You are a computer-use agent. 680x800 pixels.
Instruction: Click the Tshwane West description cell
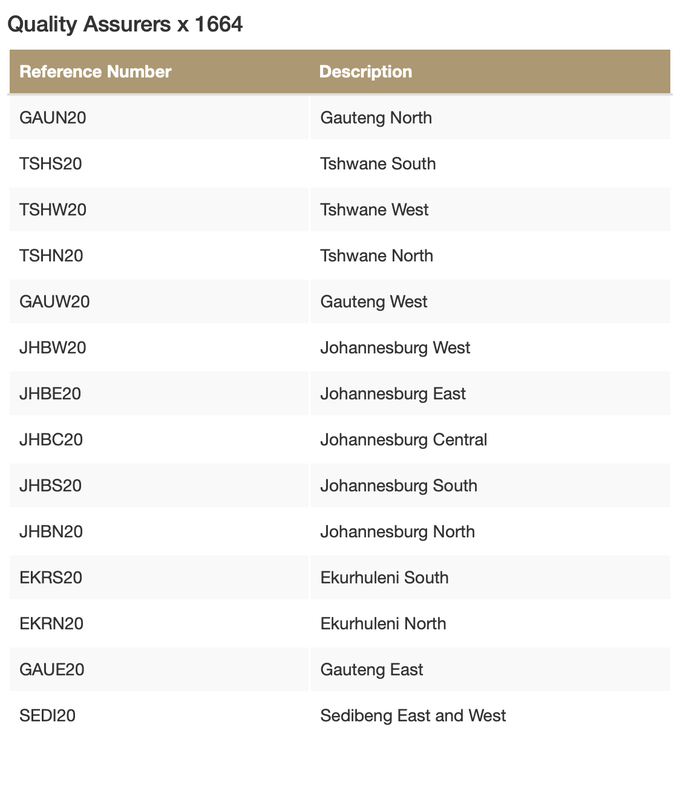374,210
